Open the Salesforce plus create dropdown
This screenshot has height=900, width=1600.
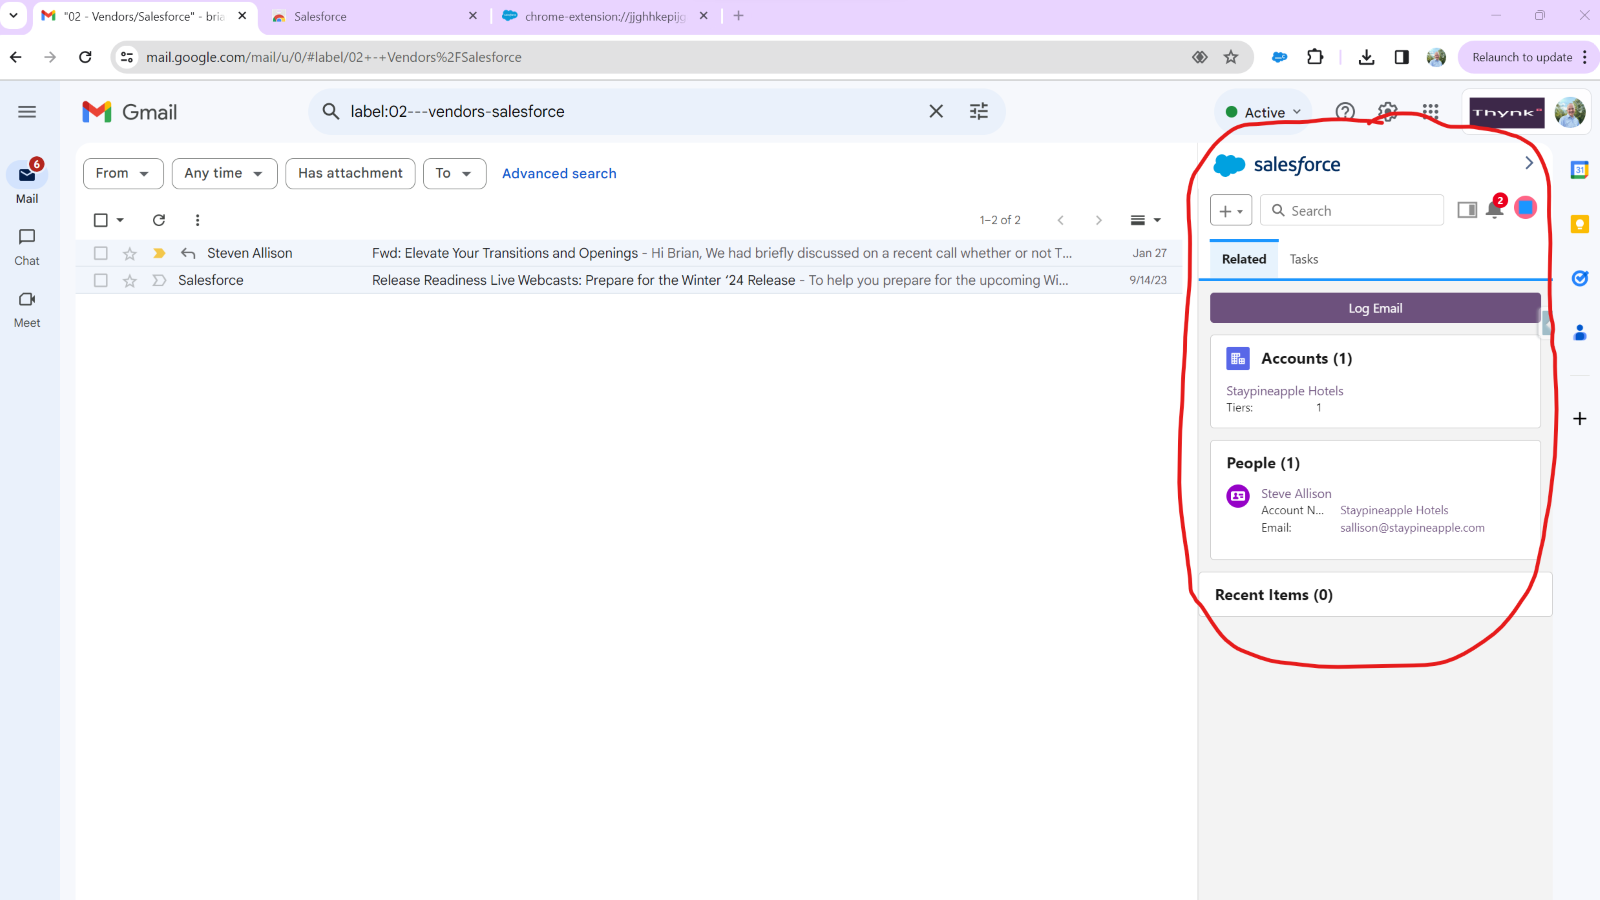[1231, 210]
